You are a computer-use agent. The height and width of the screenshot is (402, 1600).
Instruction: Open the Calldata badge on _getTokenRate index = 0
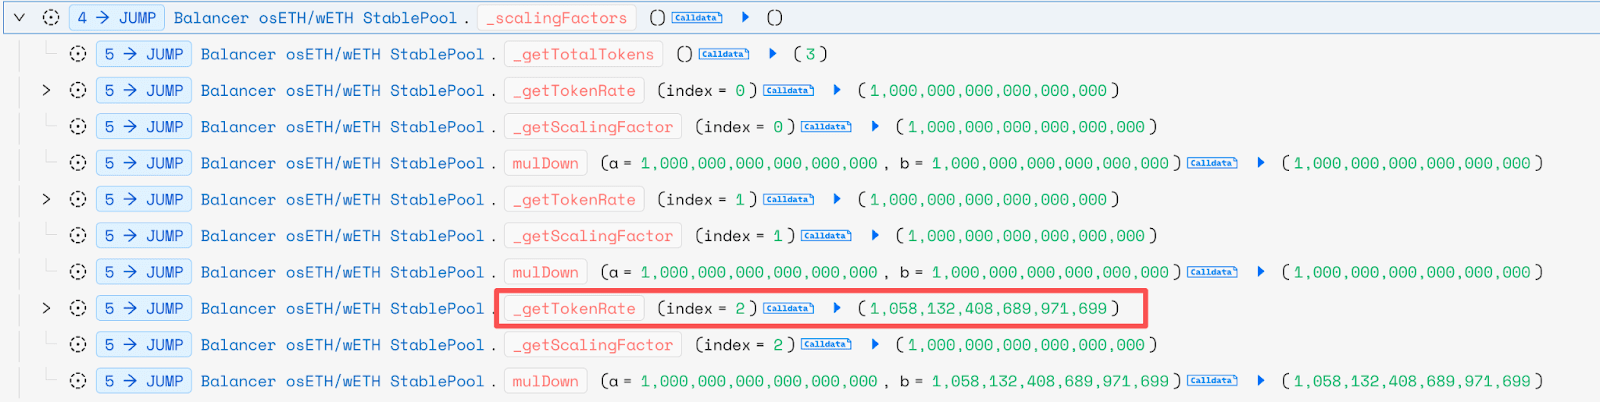[x=789, y=91]
